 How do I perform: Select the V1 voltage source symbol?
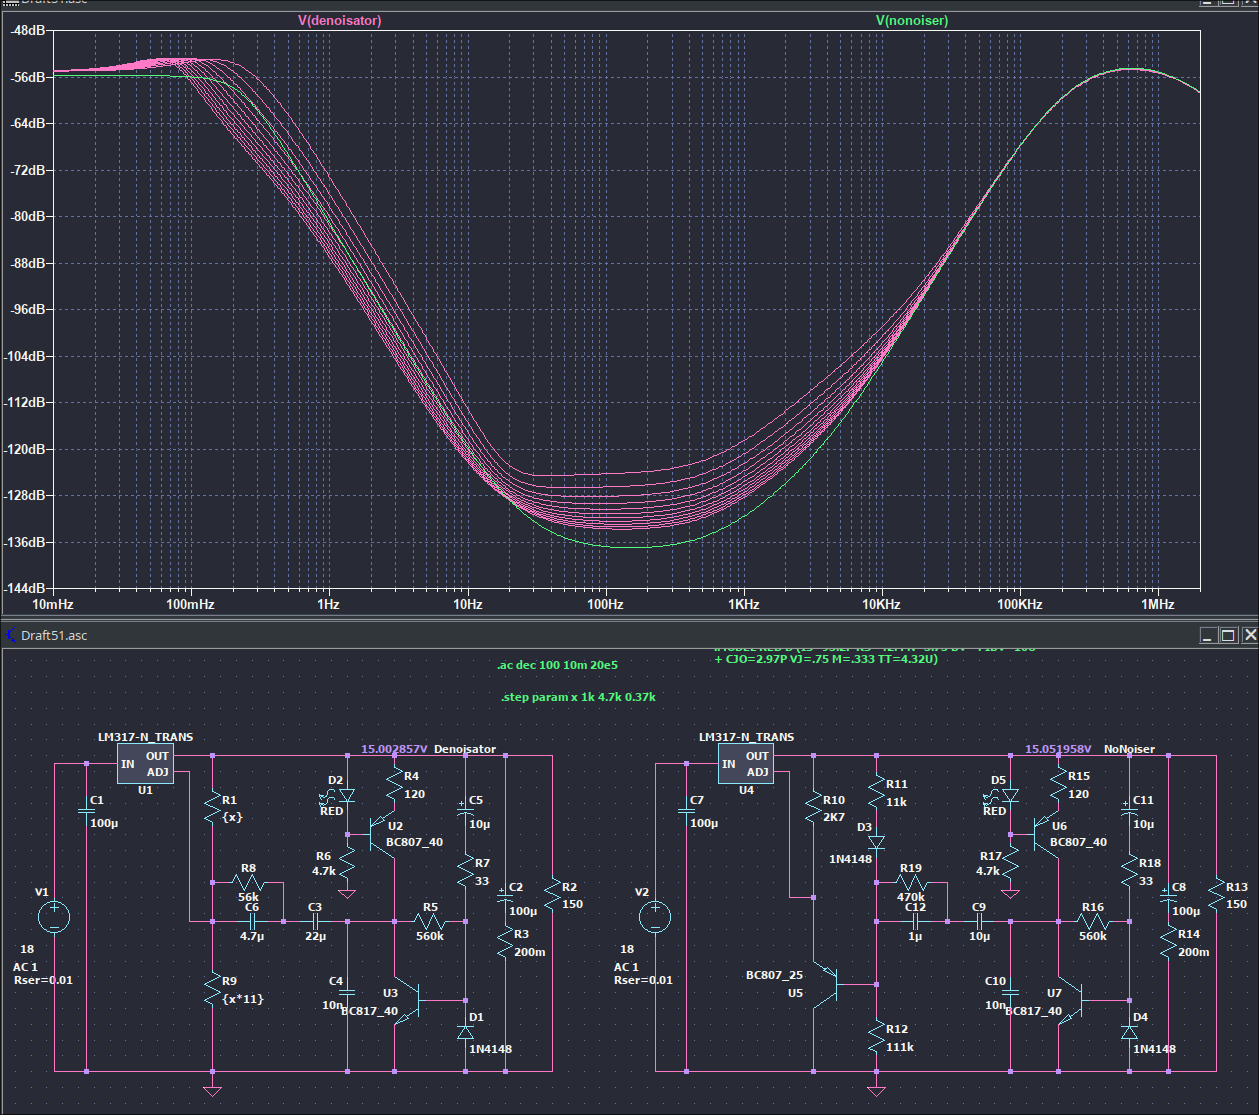click(x=53, y=917)
